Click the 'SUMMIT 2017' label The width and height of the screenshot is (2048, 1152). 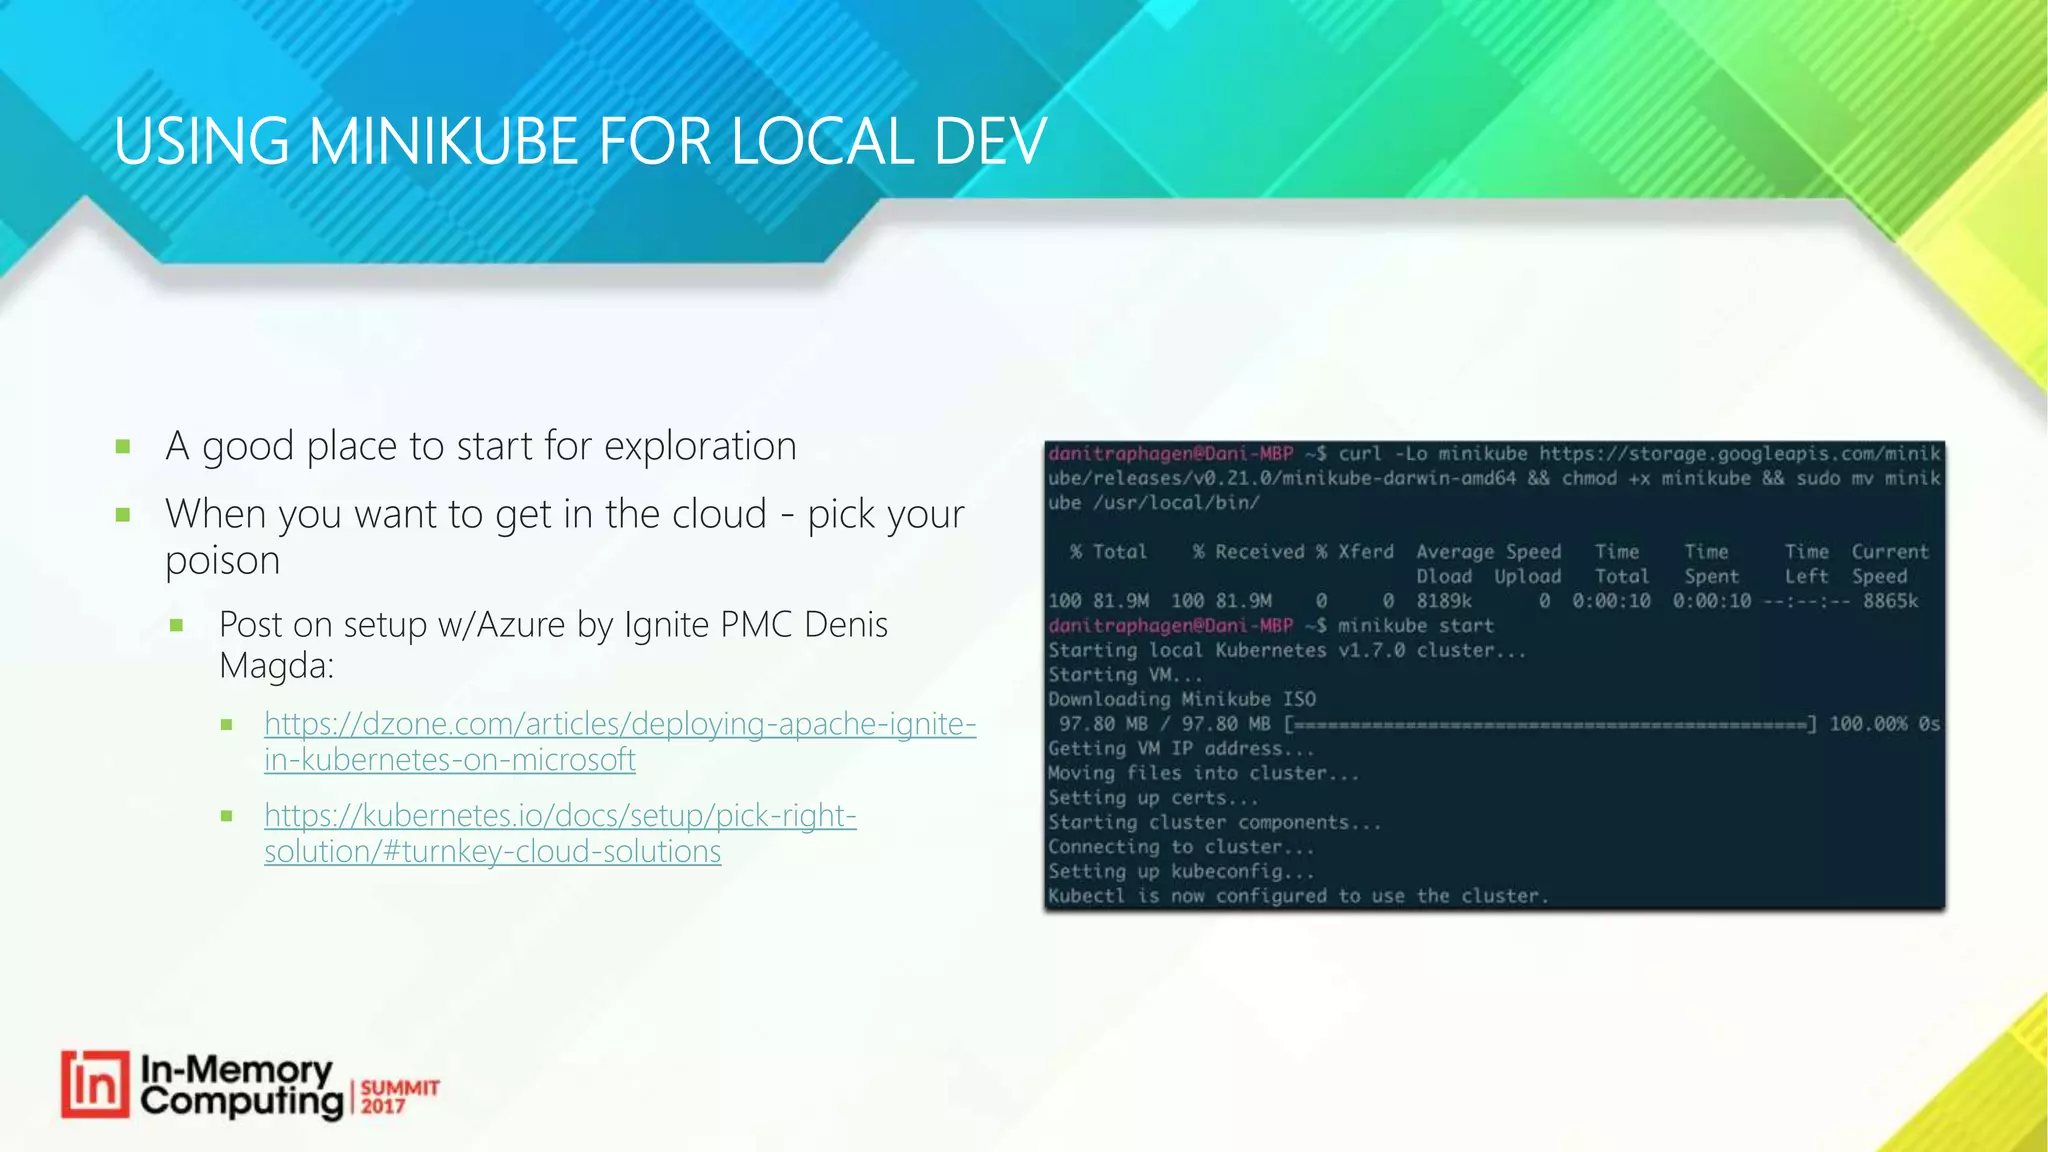(x=399, y=1097)
